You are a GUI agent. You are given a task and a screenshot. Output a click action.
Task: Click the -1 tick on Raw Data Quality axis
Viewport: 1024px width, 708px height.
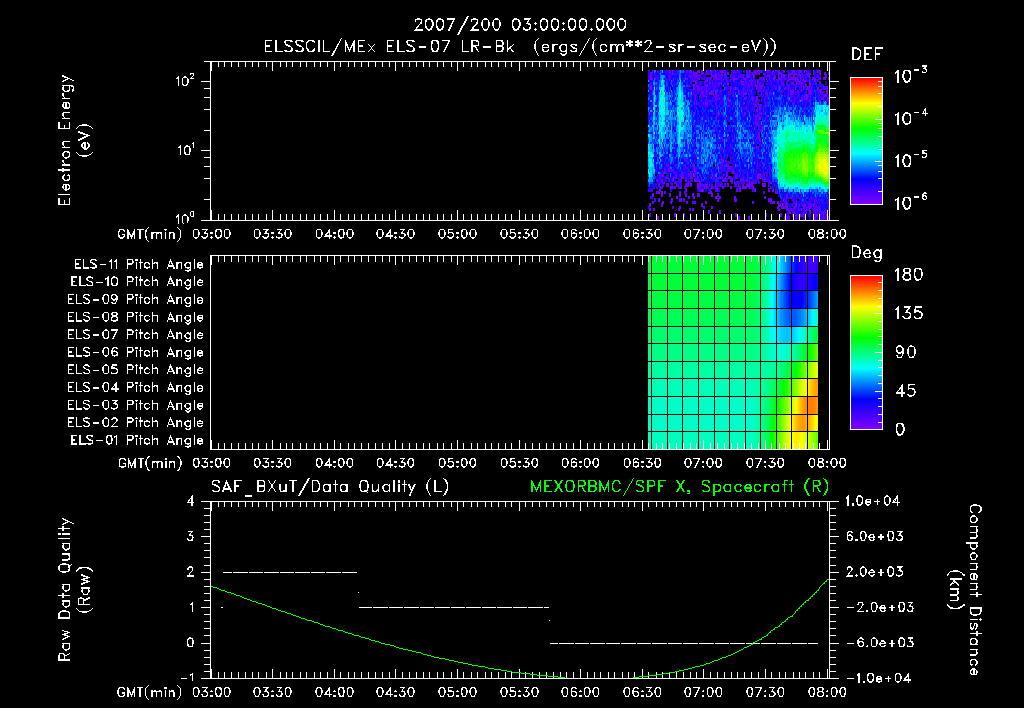tap(187, 677)
